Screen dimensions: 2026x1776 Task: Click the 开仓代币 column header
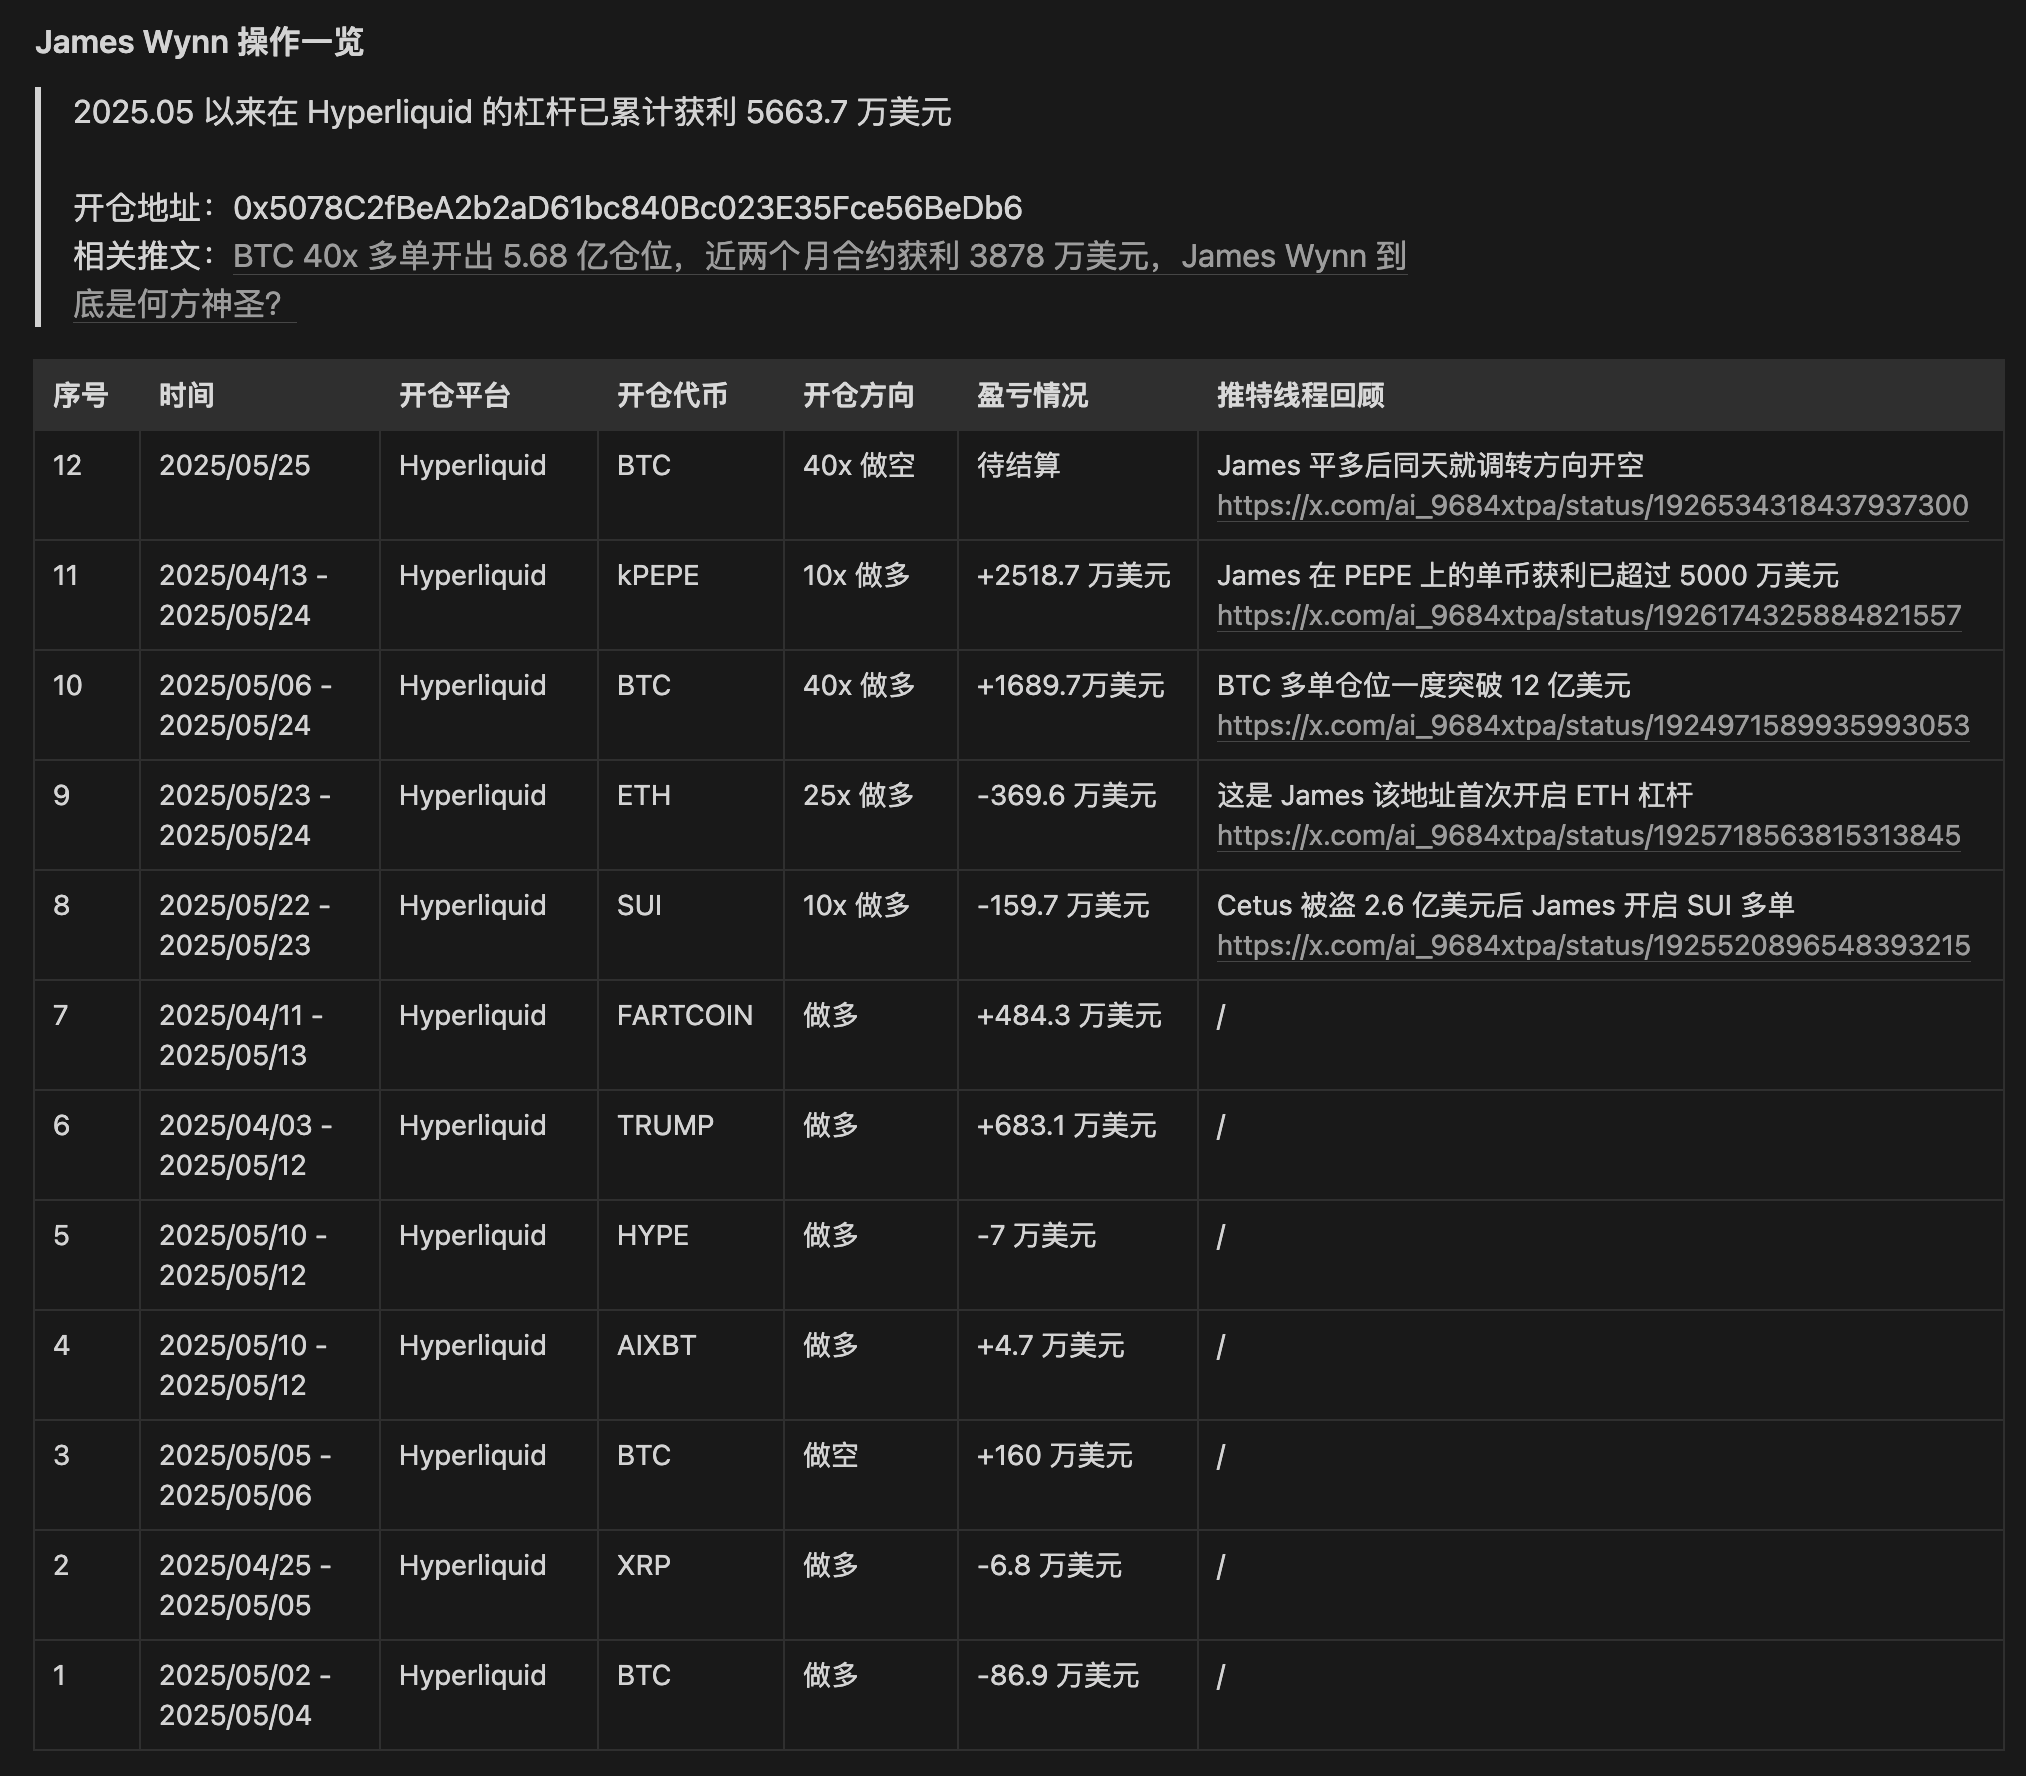(x=672, y=395)
